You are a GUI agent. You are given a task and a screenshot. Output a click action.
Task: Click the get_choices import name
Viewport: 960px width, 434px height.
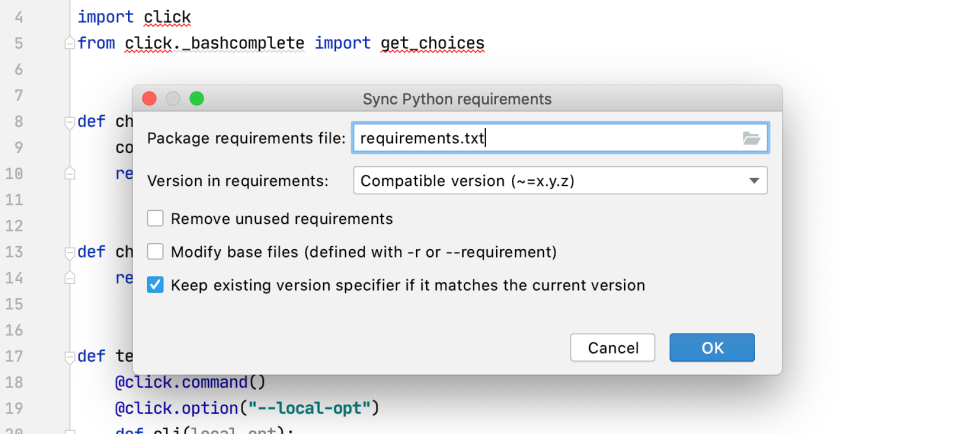coord(432,44)
